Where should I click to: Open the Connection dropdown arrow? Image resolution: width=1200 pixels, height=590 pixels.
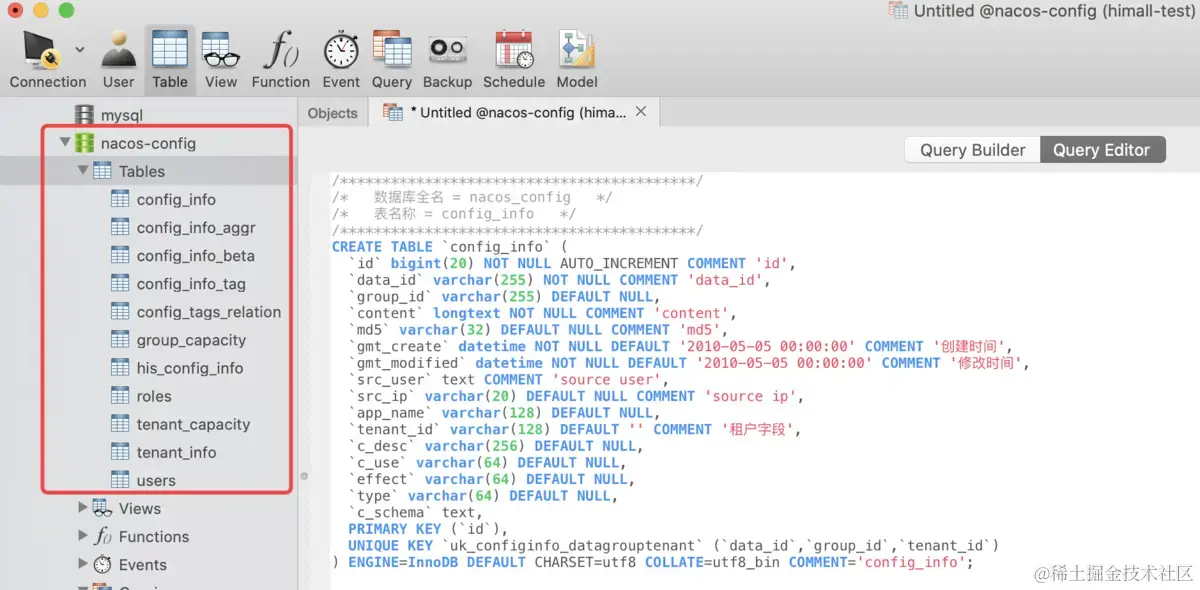coord(80,49)
